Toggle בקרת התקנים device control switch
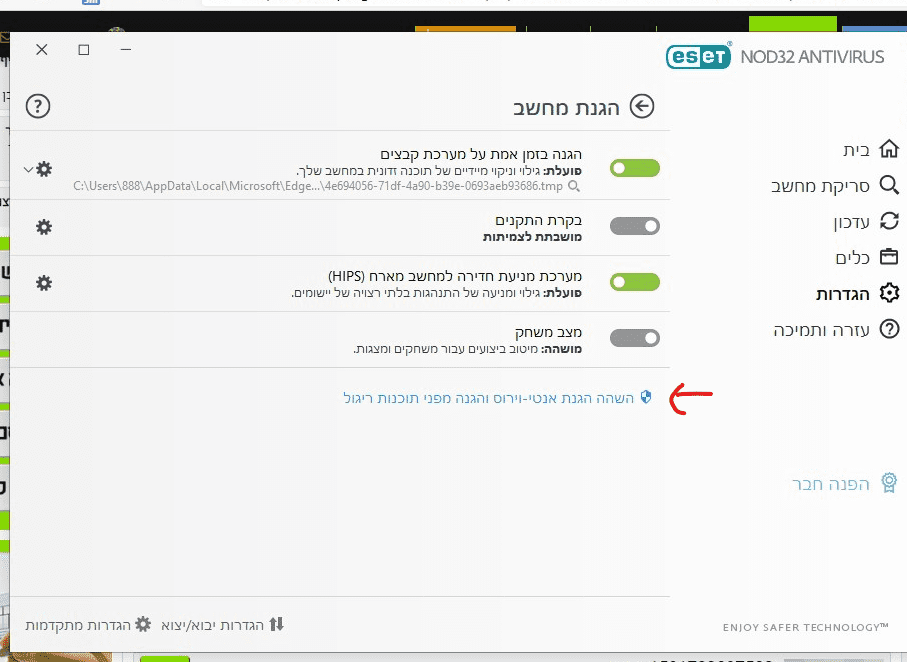Viewport: 907px width, 662px height. point(635,226)
